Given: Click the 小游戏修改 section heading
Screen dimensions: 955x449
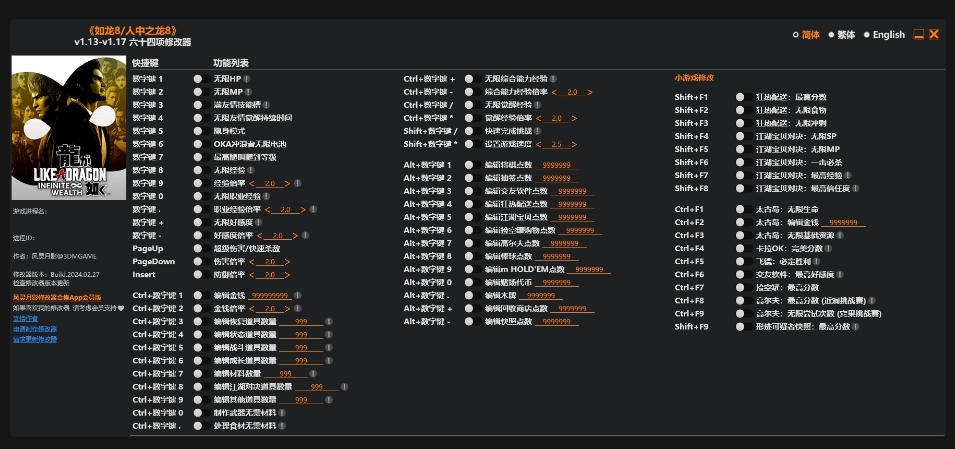Looking at the screenshot, I should (694, 78).
